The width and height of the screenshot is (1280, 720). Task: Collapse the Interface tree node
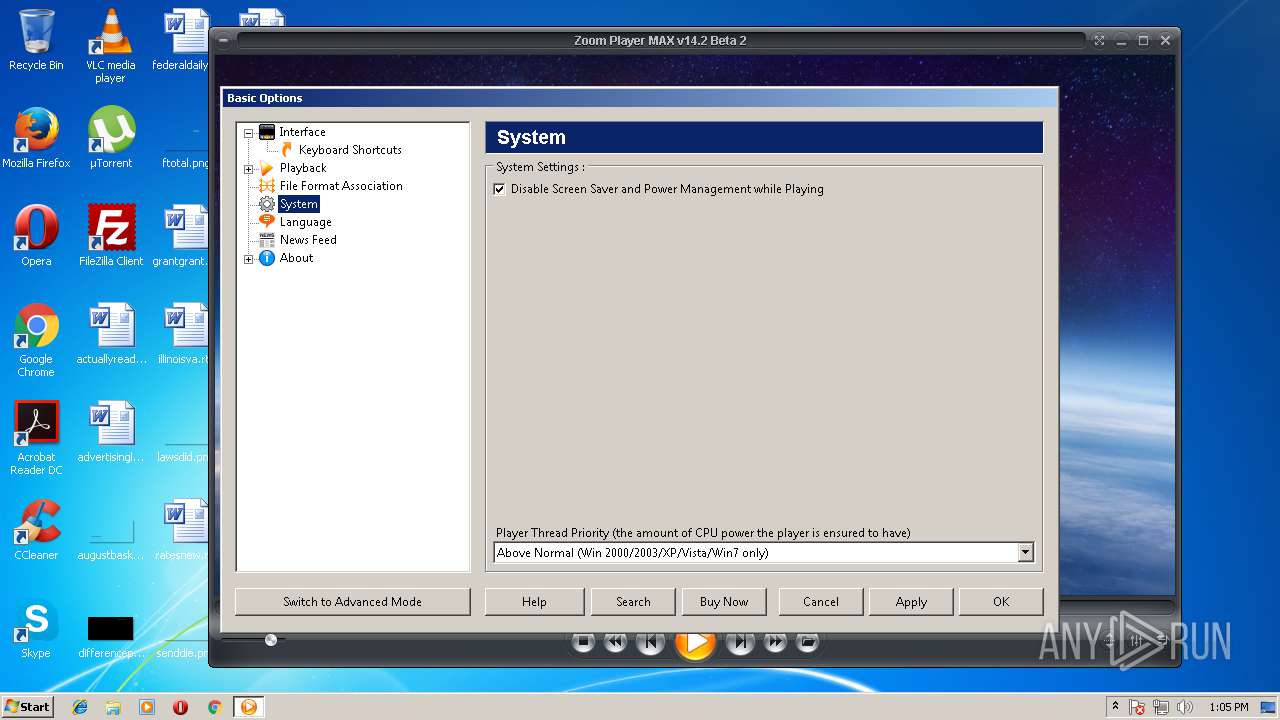[249, 133]
